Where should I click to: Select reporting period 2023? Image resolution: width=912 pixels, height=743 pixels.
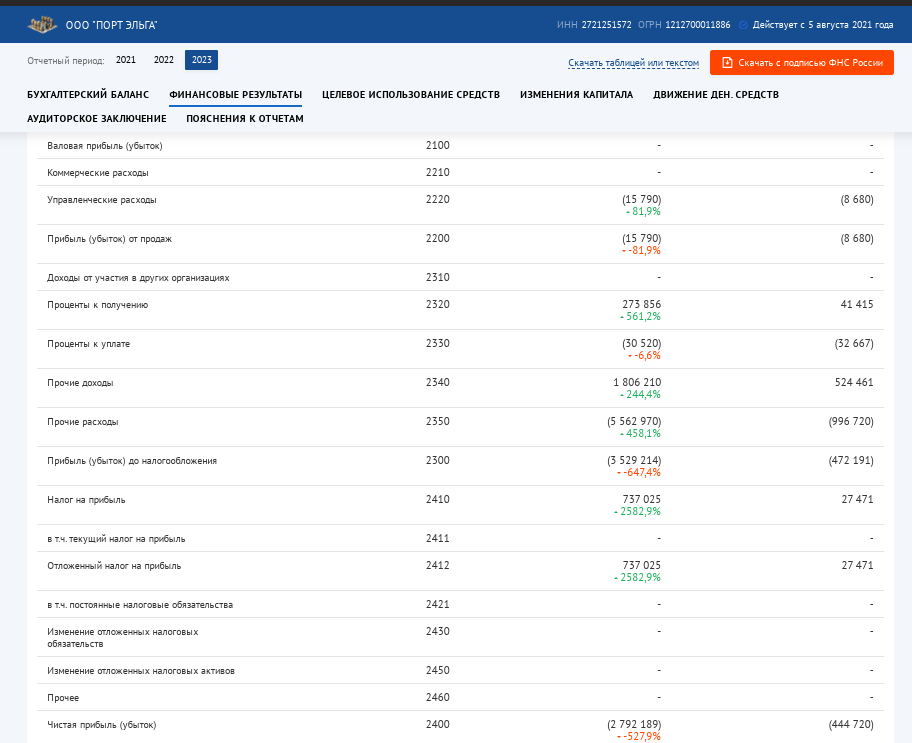click(201, 60)
